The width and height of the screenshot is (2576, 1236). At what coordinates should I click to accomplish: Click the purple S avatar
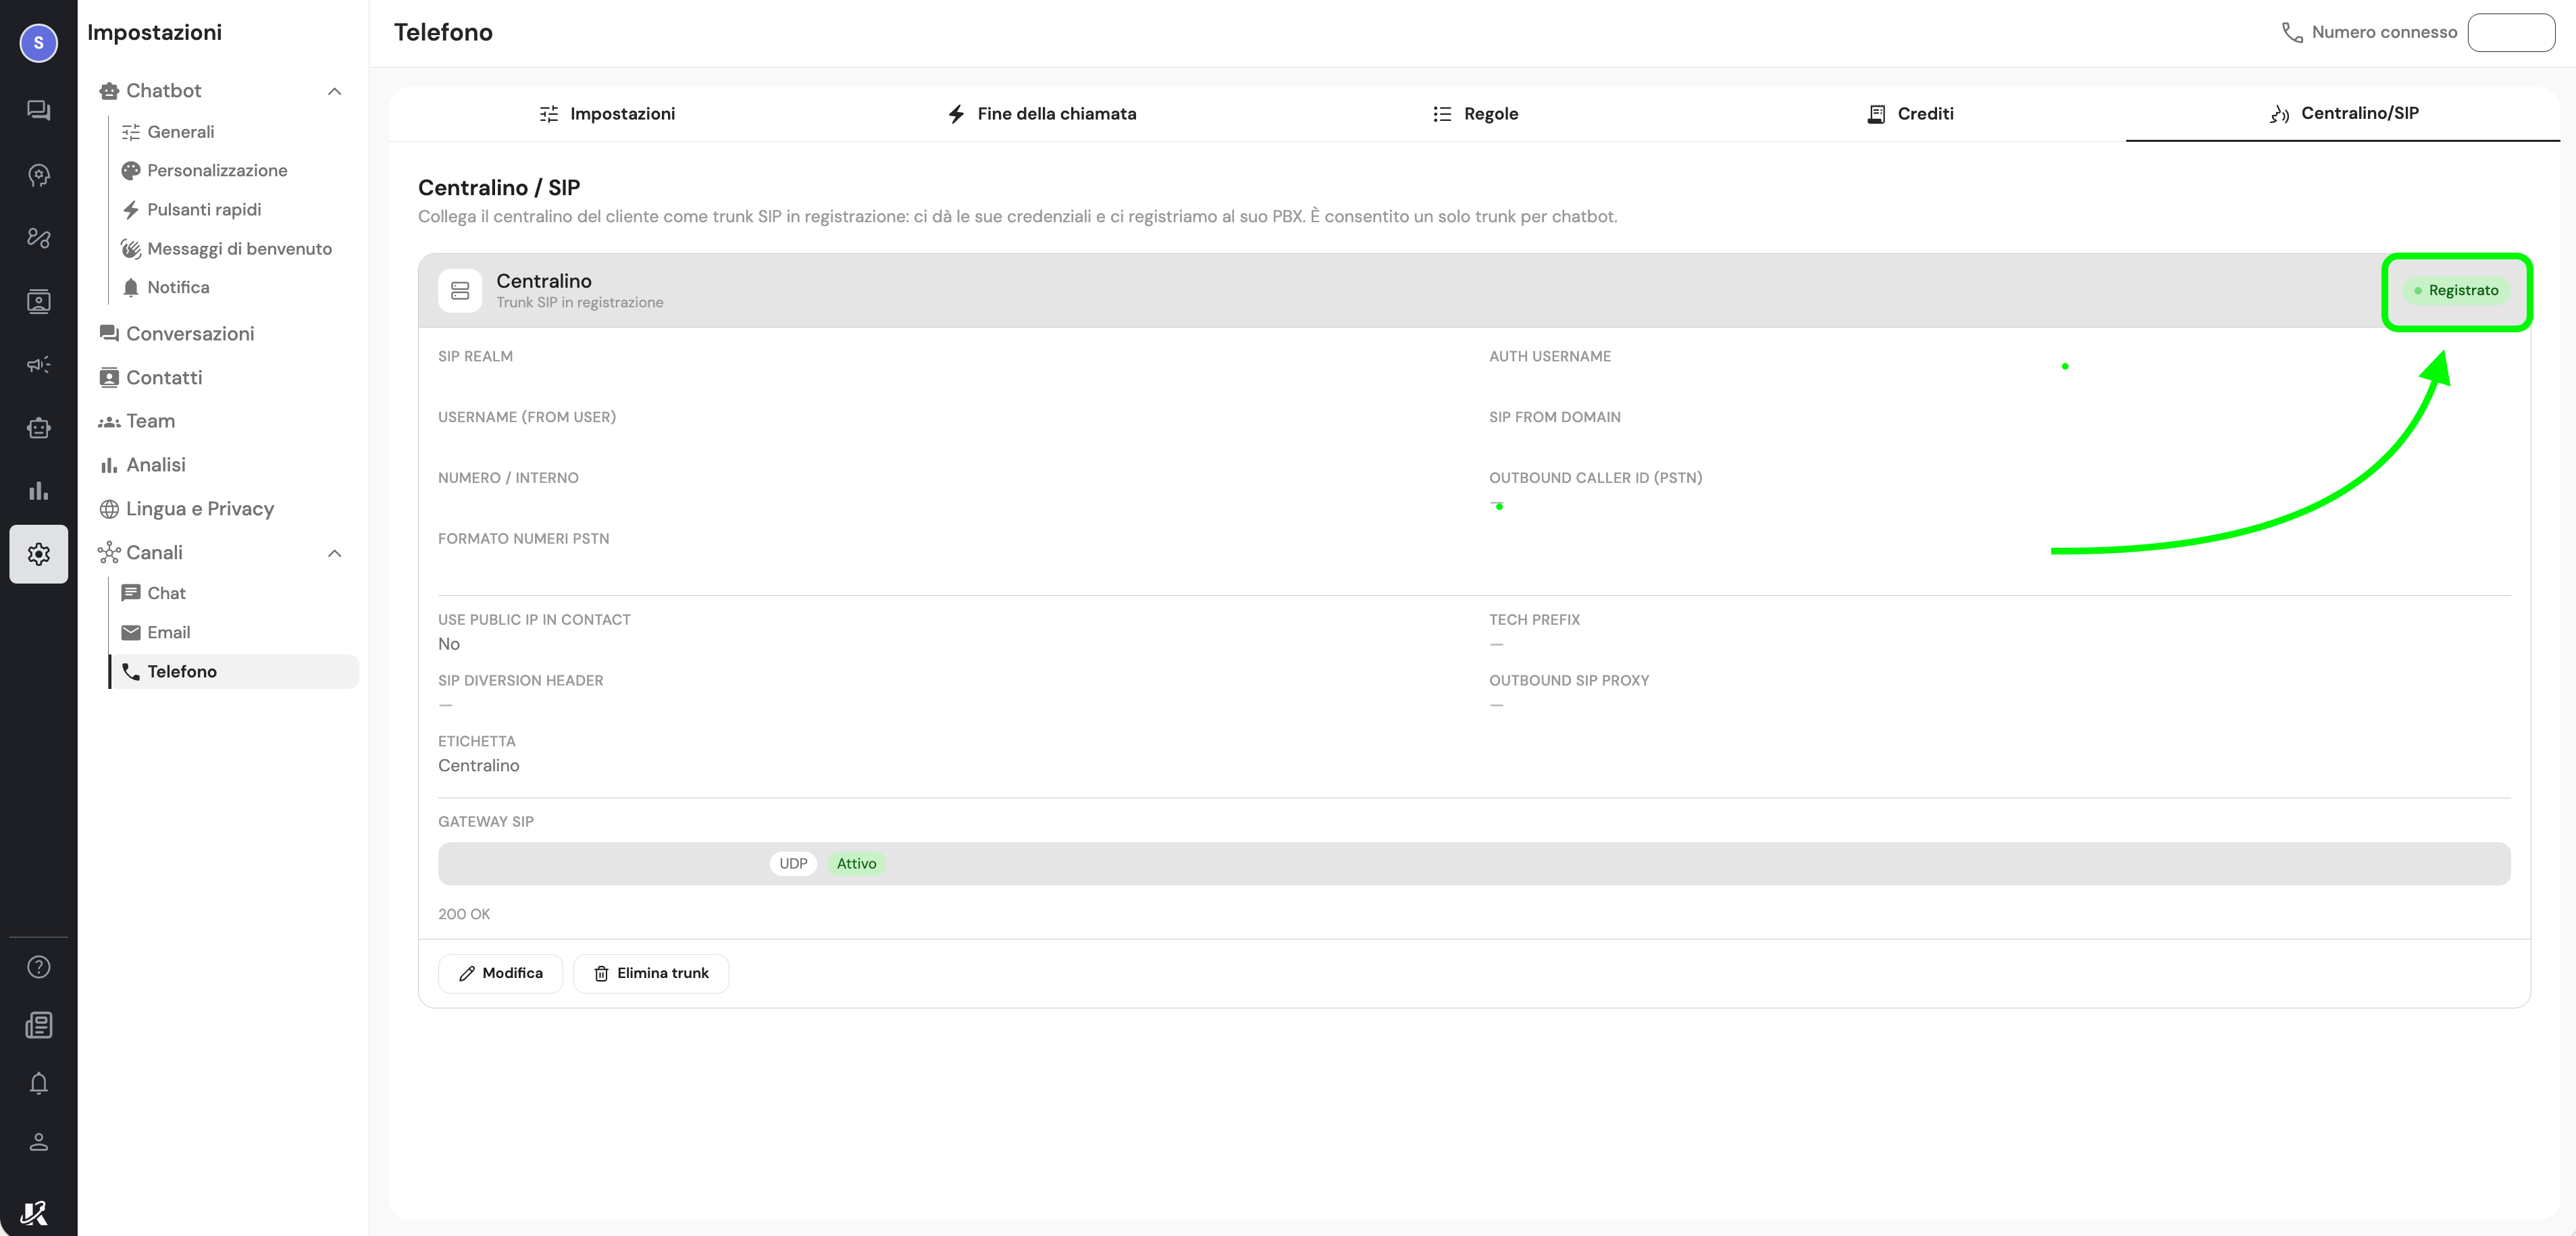pos(38,43)
